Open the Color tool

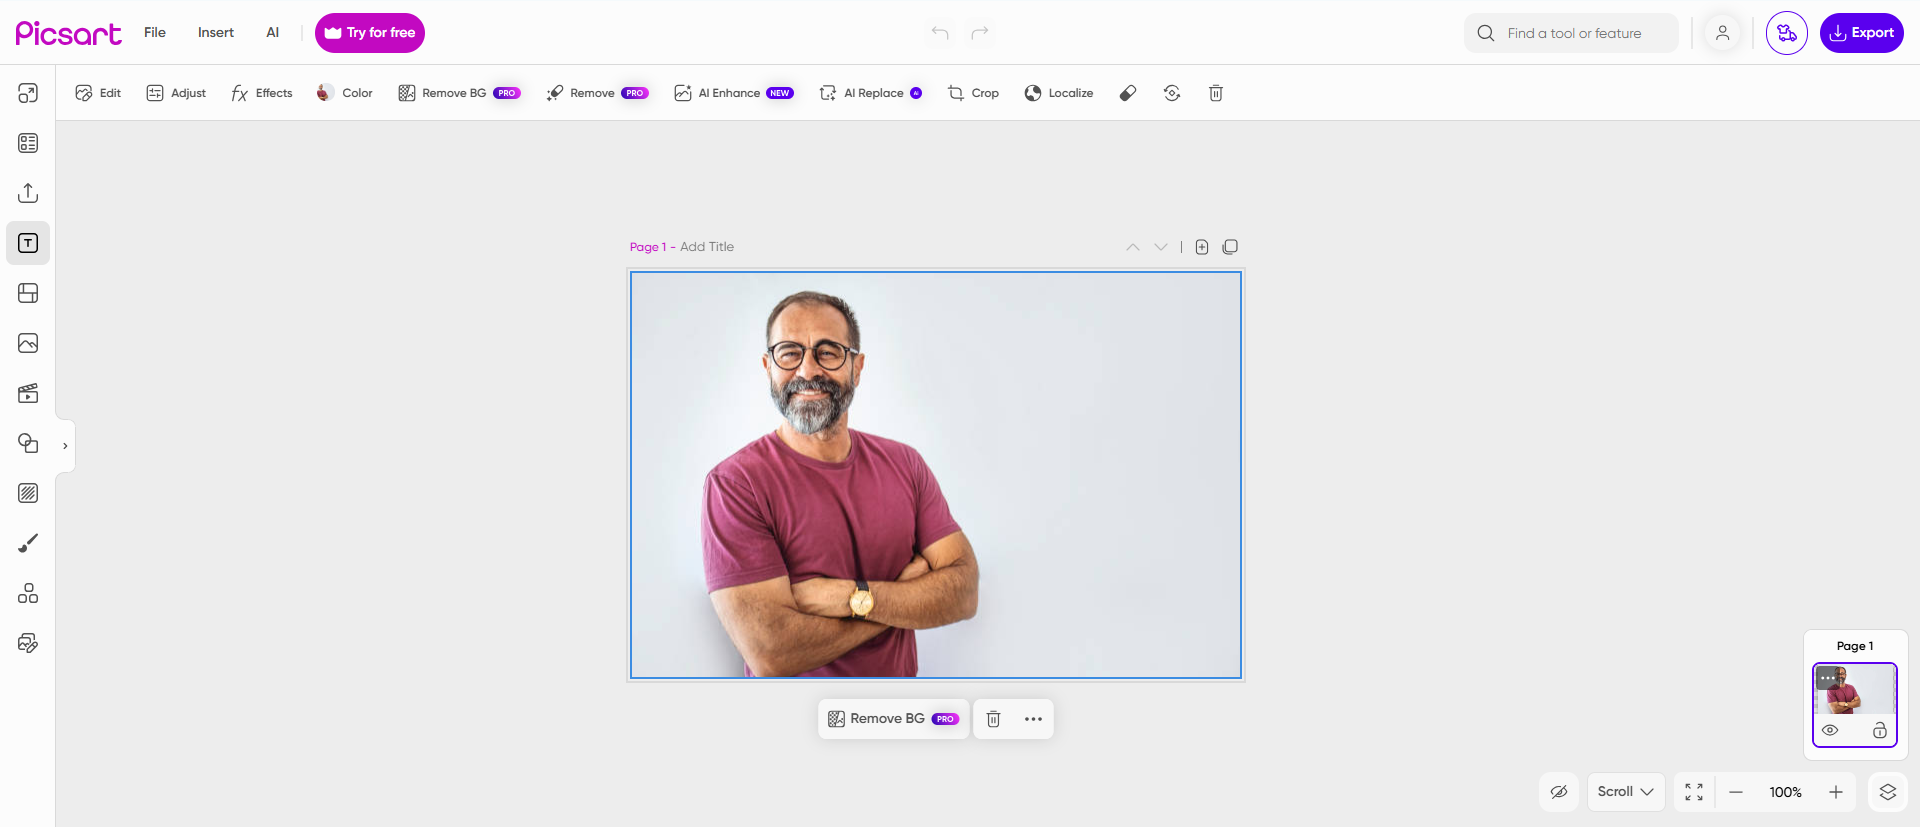(345, 93)
